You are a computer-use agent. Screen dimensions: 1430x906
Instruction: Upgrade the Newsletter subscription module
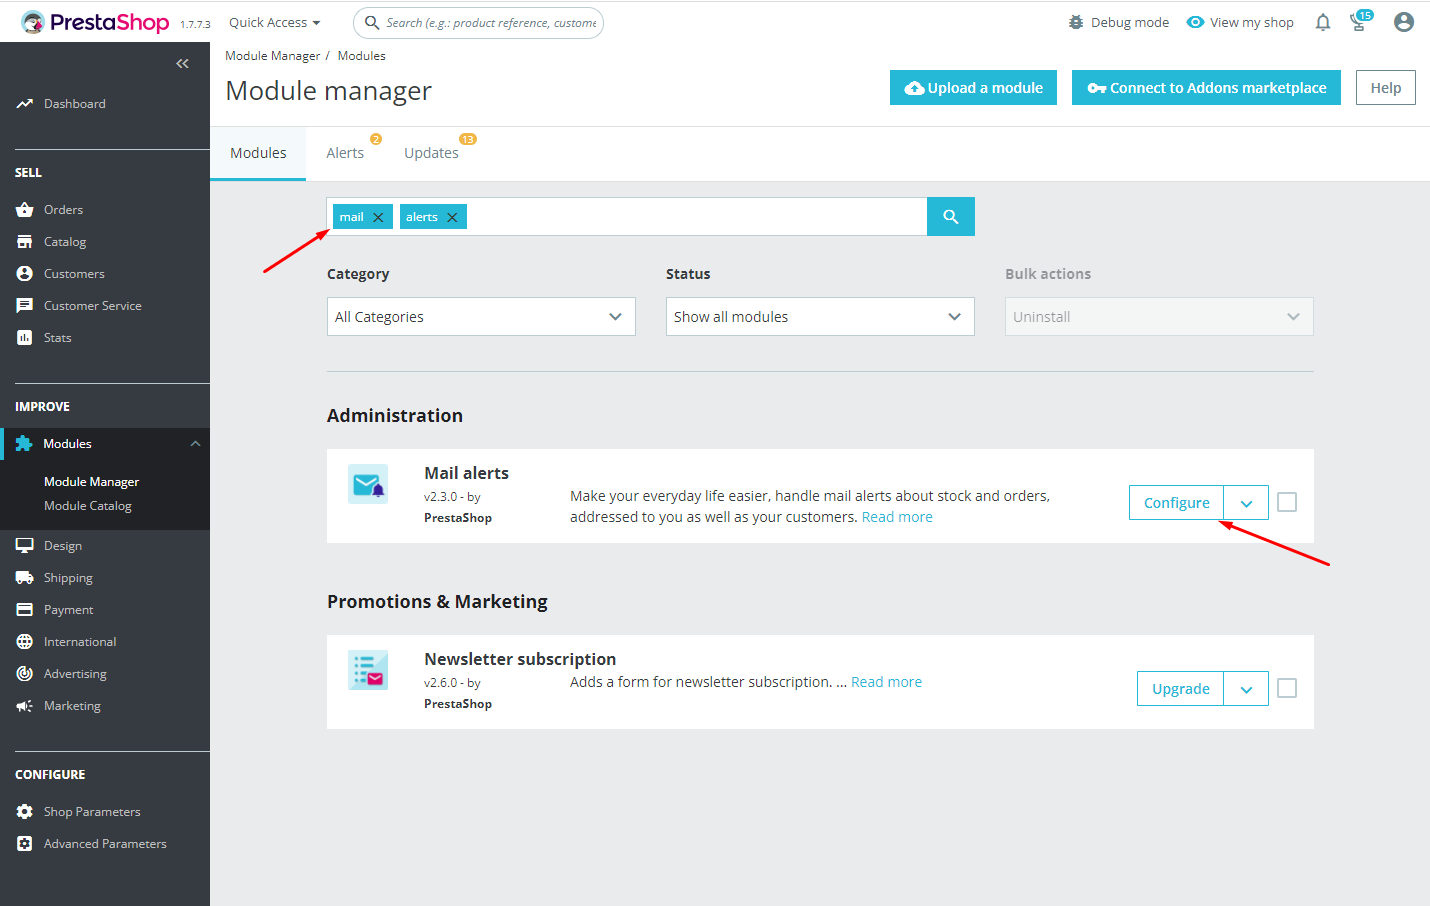1181,689
